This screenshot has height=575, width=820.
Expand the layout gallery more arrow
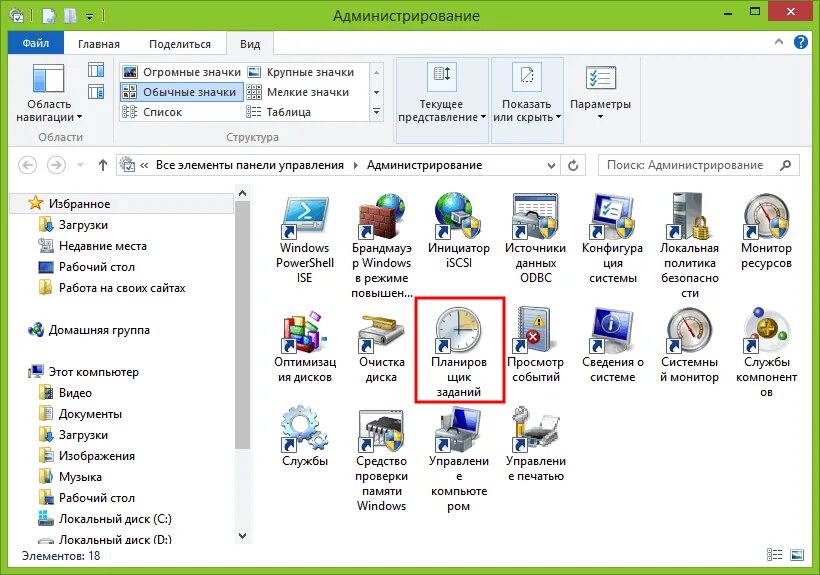point(377,112)
